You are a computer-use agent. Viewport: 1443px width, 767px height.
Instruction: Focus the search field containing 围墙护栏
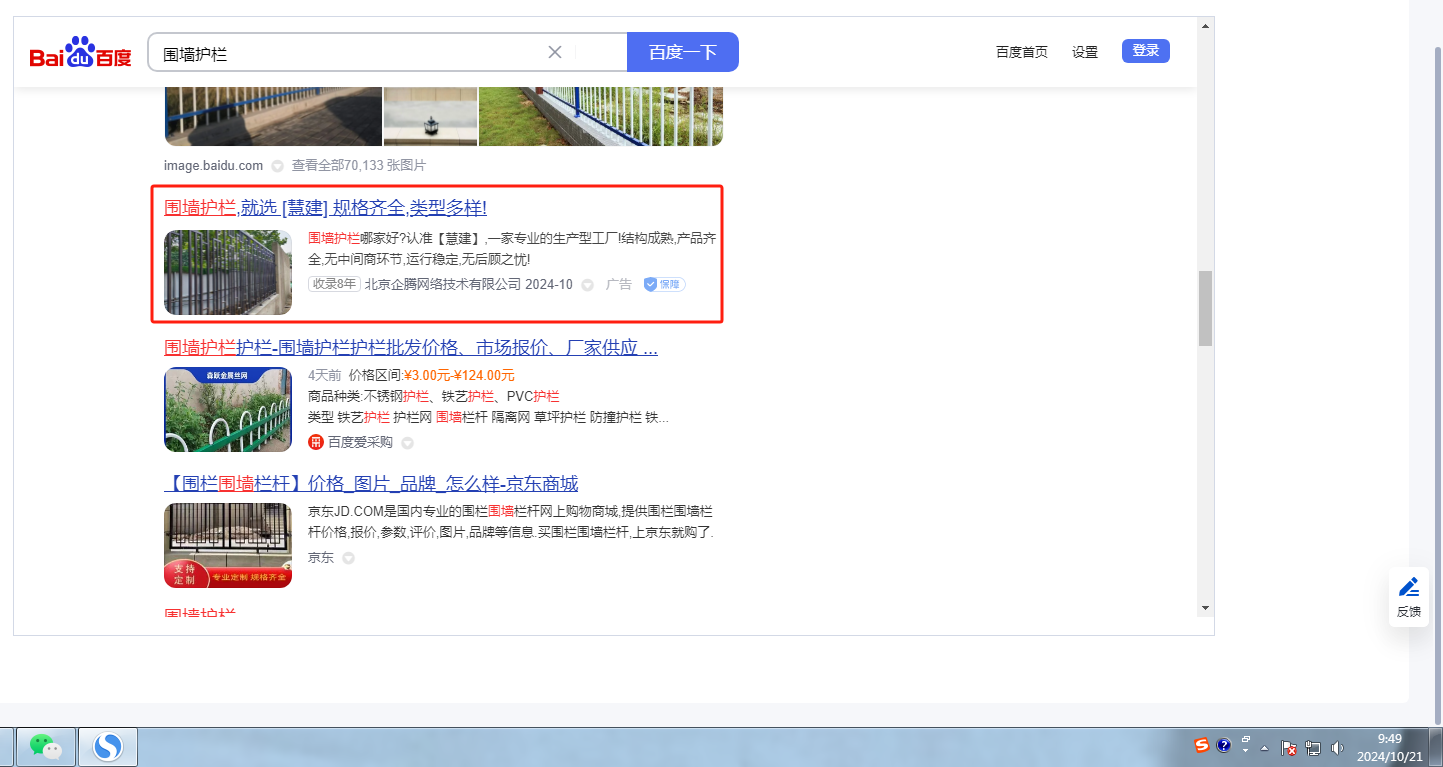pos(387,52)
